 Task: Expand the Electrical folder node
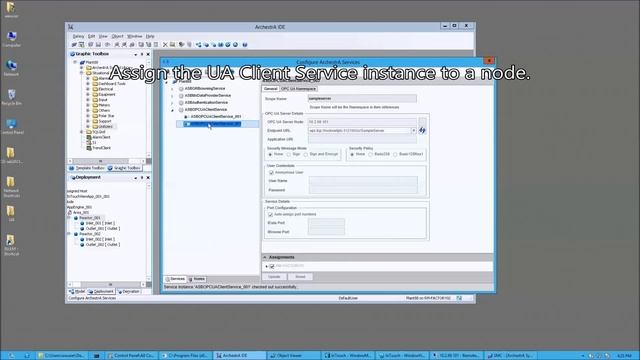[x=88, y=89]
